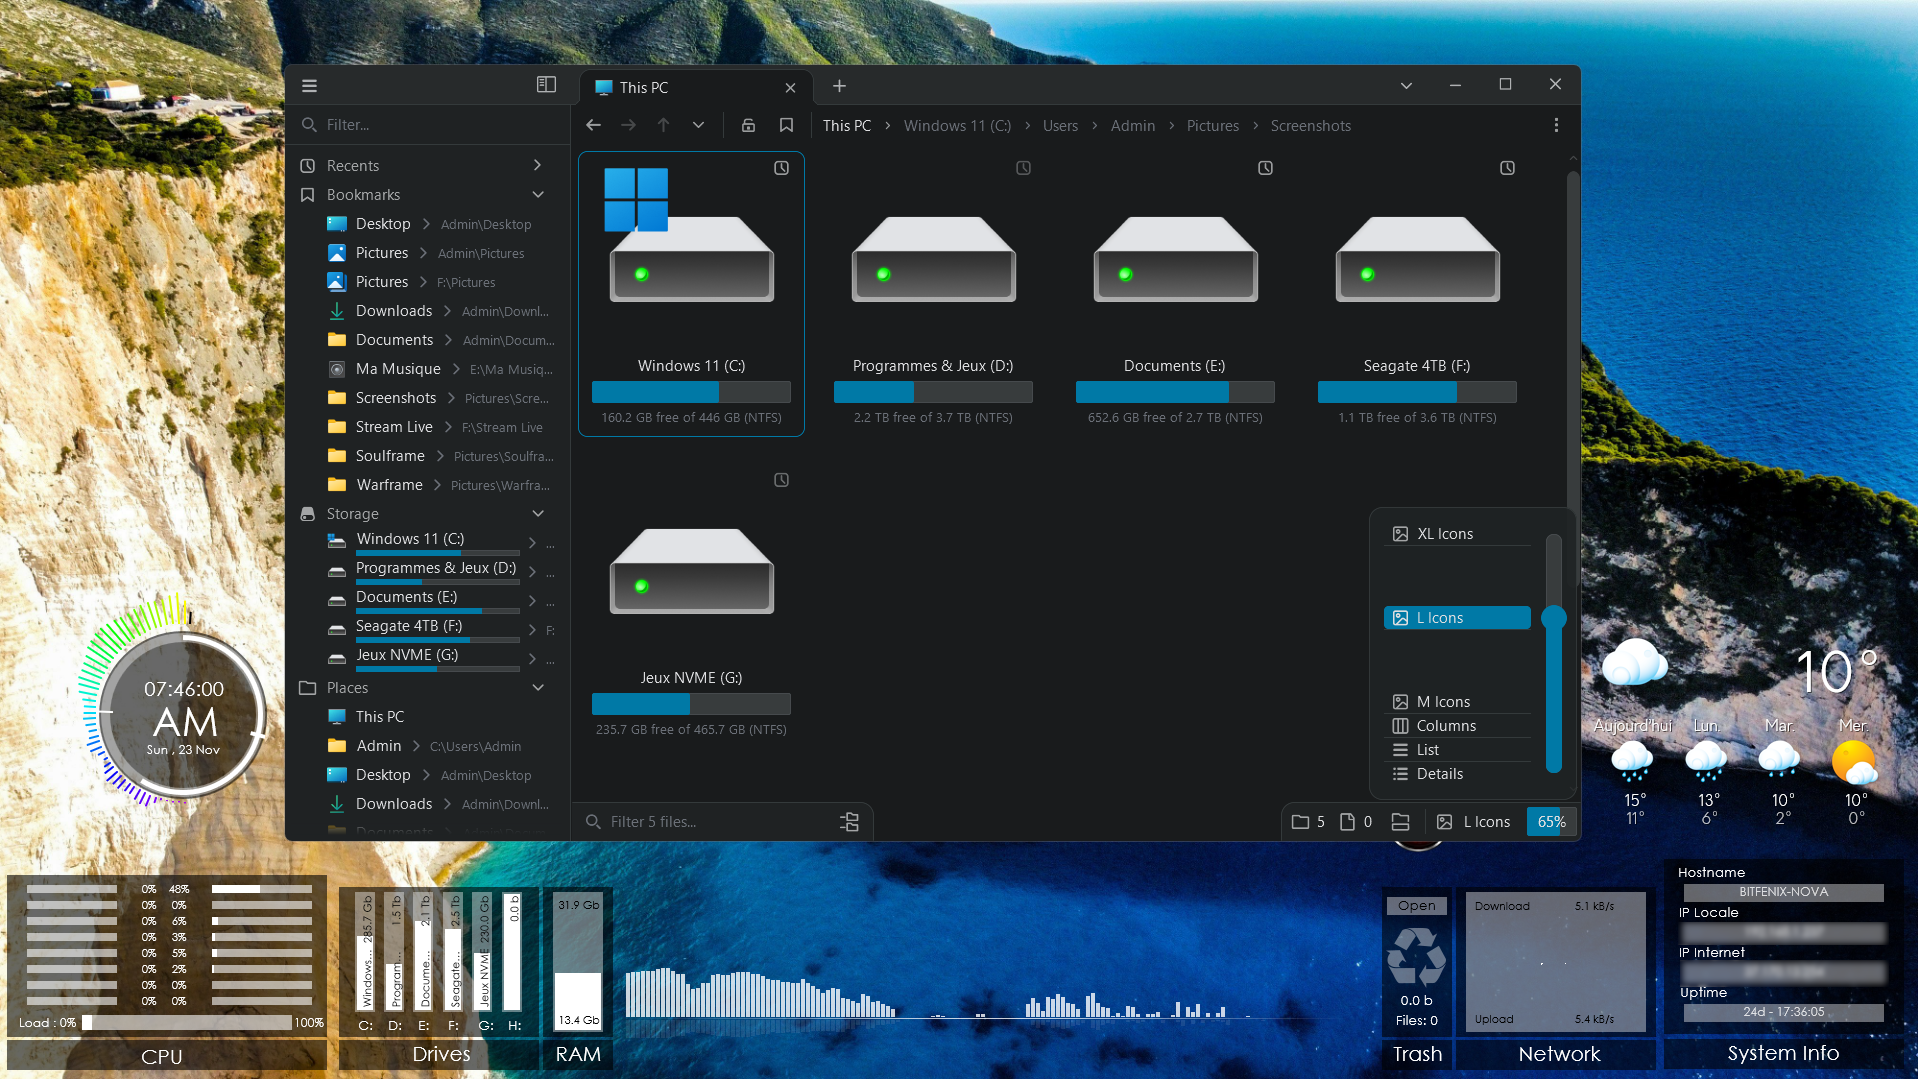Click the sidebar Filter search field
1918x1079 pixels.
(430, 125)
